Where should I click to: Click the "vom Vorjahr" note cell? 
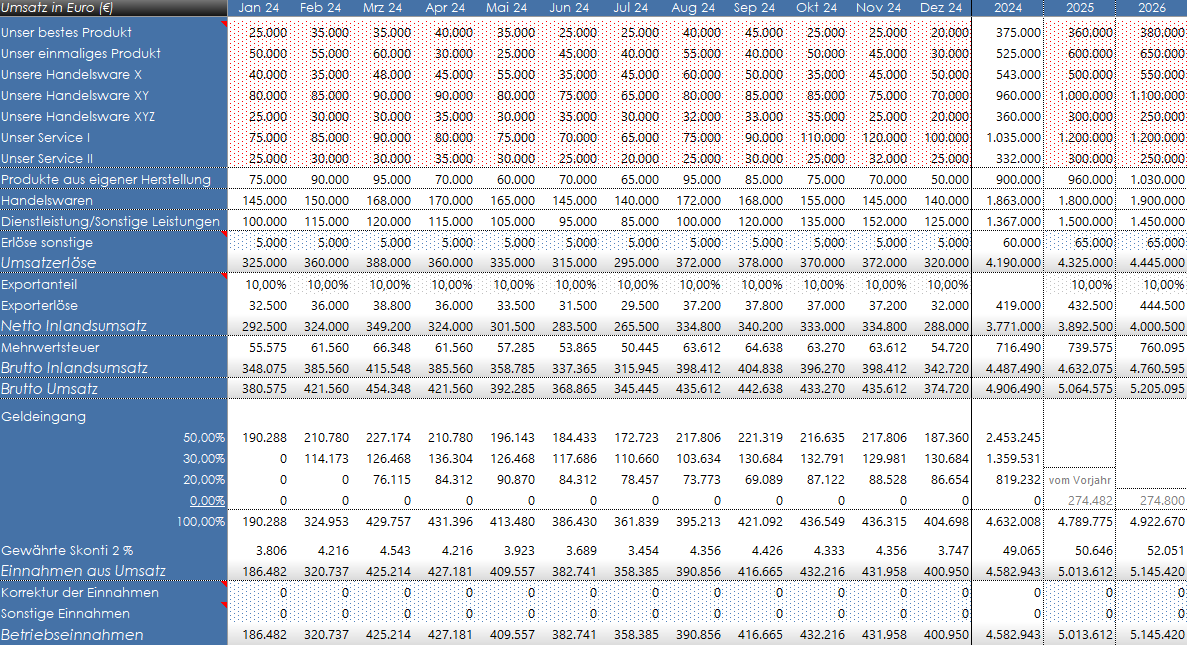pos(1080,480)
